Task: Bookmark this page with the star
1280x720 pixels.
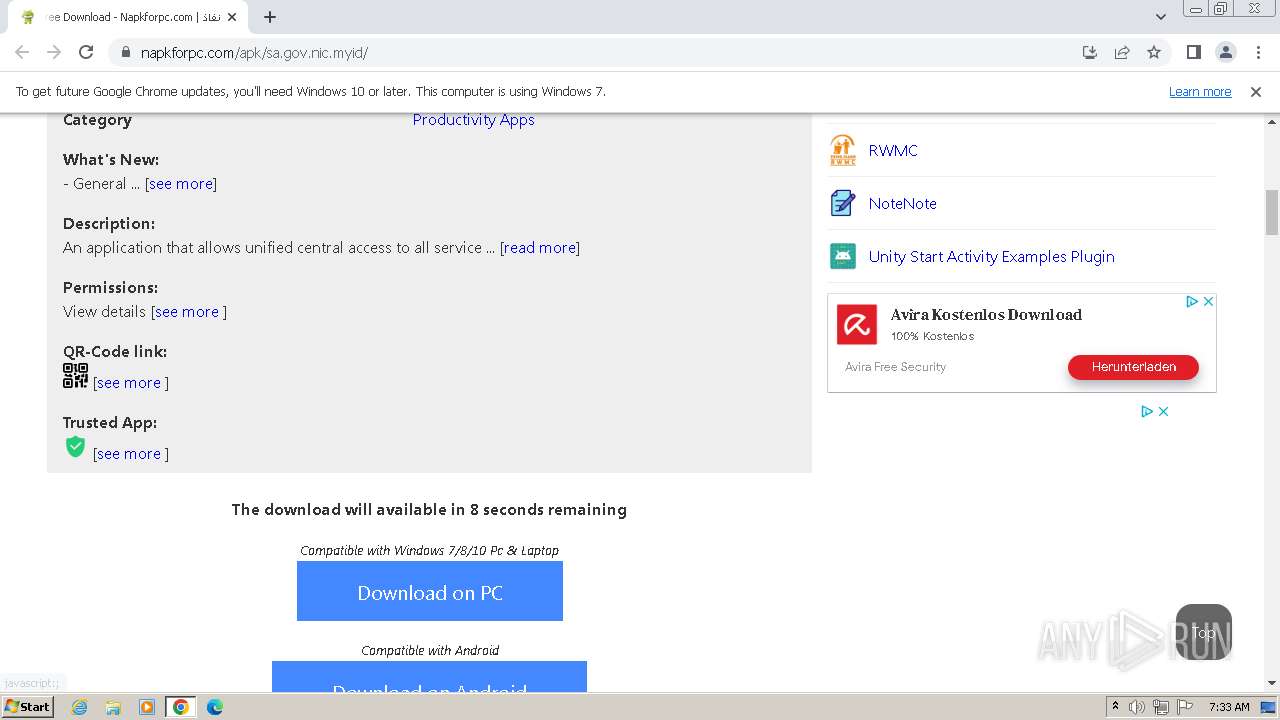Action: (1154, 52)
